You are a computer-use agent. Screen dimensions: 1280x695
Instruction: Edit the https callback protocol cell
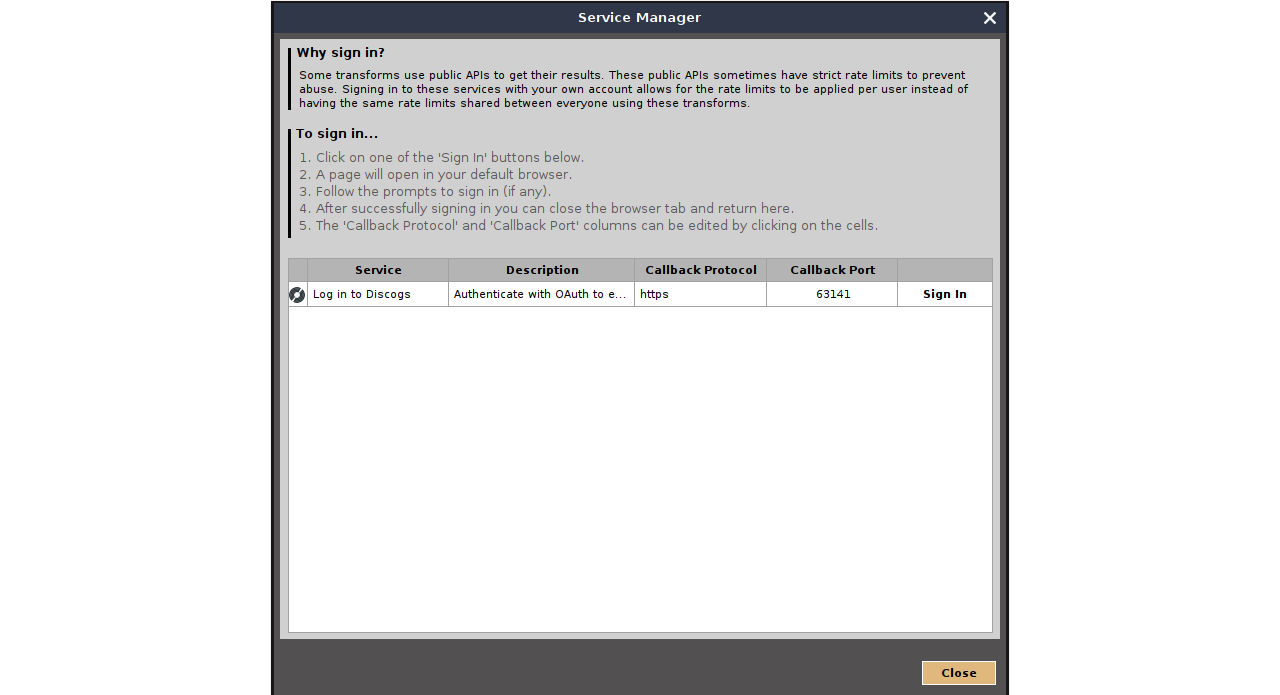point(700,294)
